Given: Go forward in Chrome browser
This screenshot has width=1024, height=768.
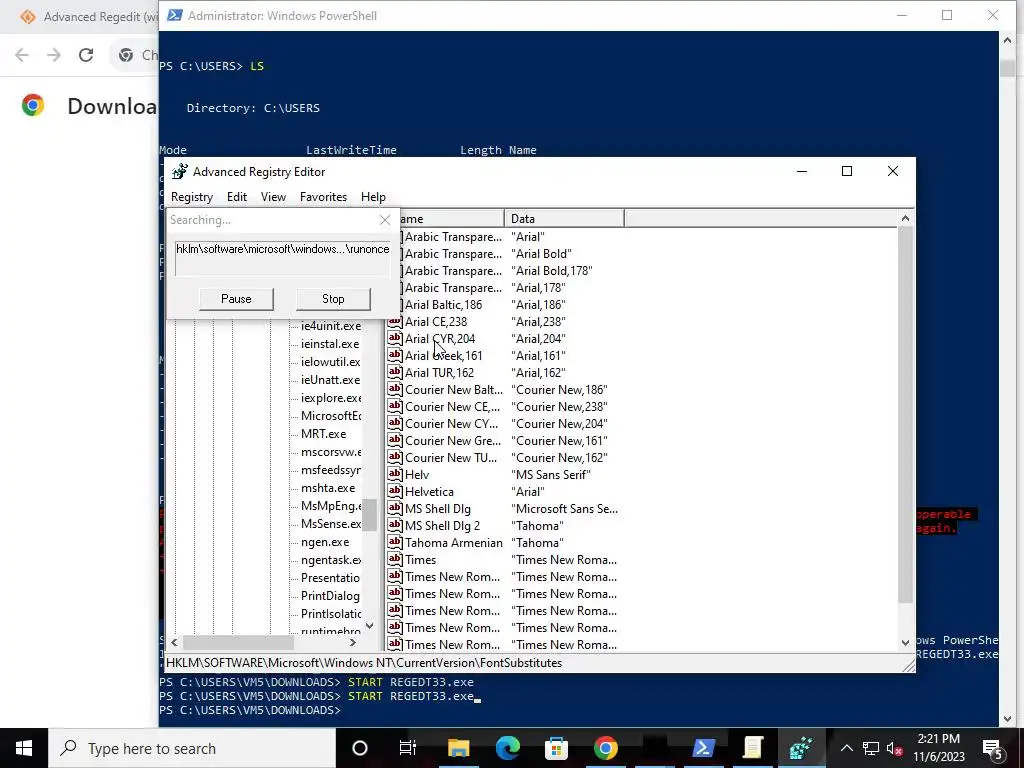Looking at the screenshot, I should pyautogui.click(x=54, y=55).
